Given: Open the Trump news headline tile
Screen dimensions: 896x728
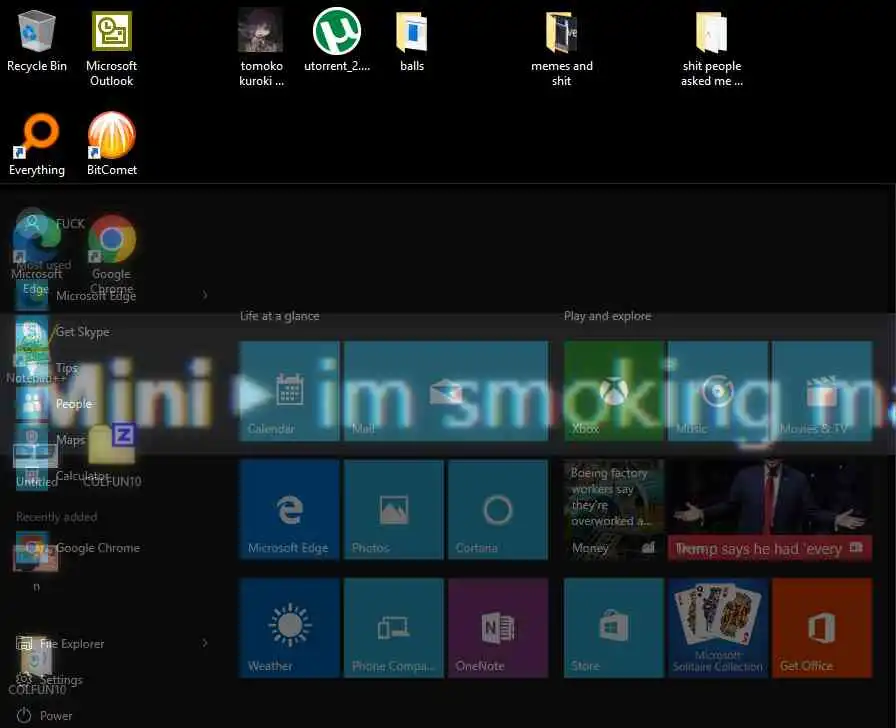Looking at the screenshot, I should click(x=770, y=509).
